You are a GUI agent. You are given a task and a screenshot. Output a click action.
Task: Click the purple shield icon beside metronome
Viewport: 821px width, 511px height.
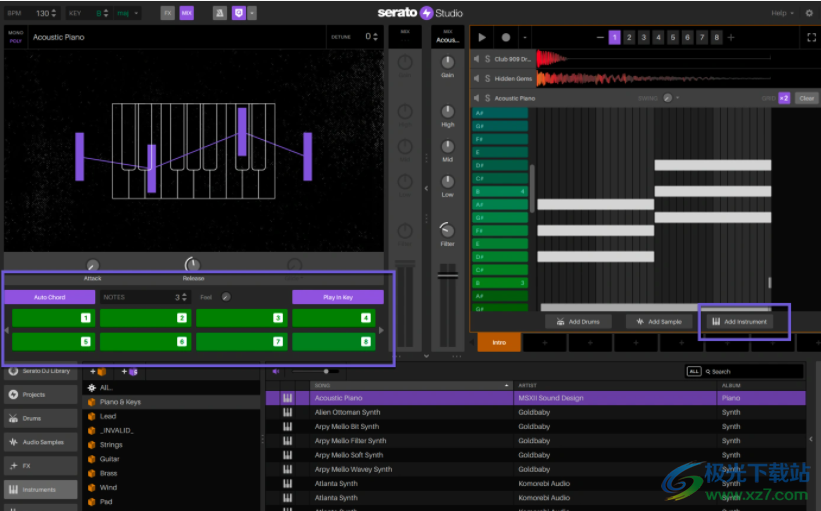tap(239, 13)
